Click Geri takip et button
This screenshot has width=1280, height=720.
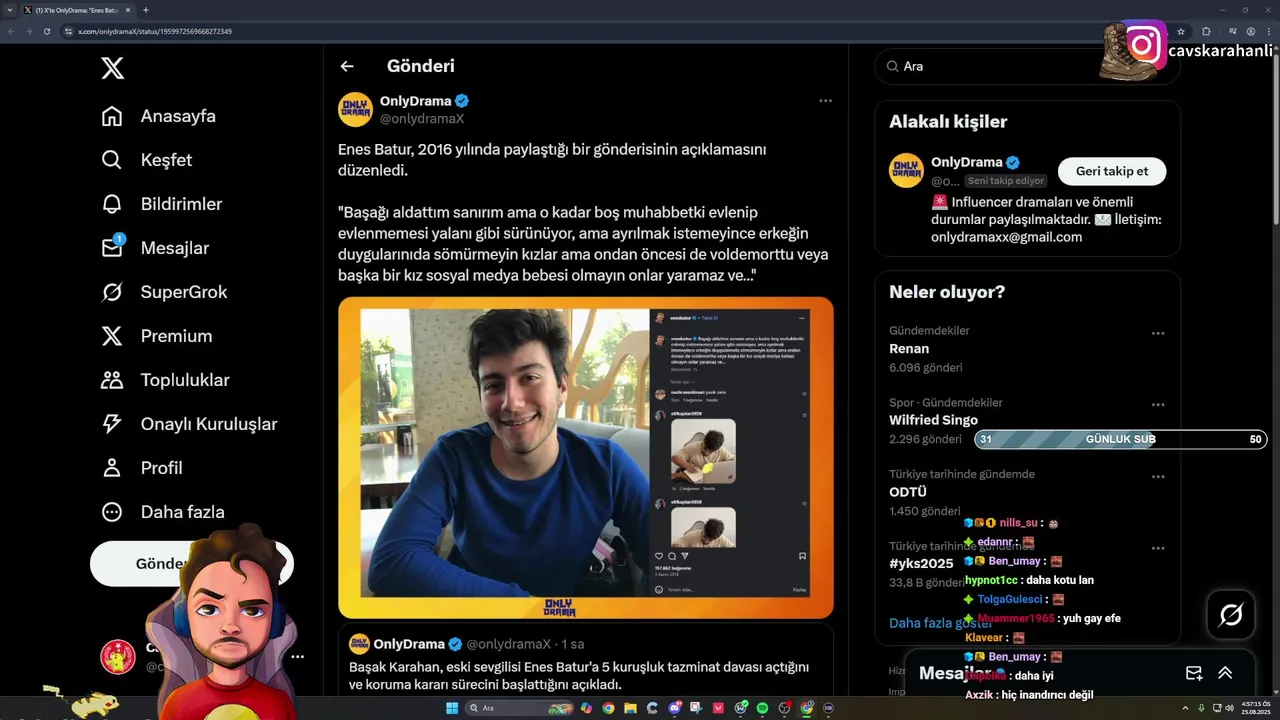click(1112, 171)
